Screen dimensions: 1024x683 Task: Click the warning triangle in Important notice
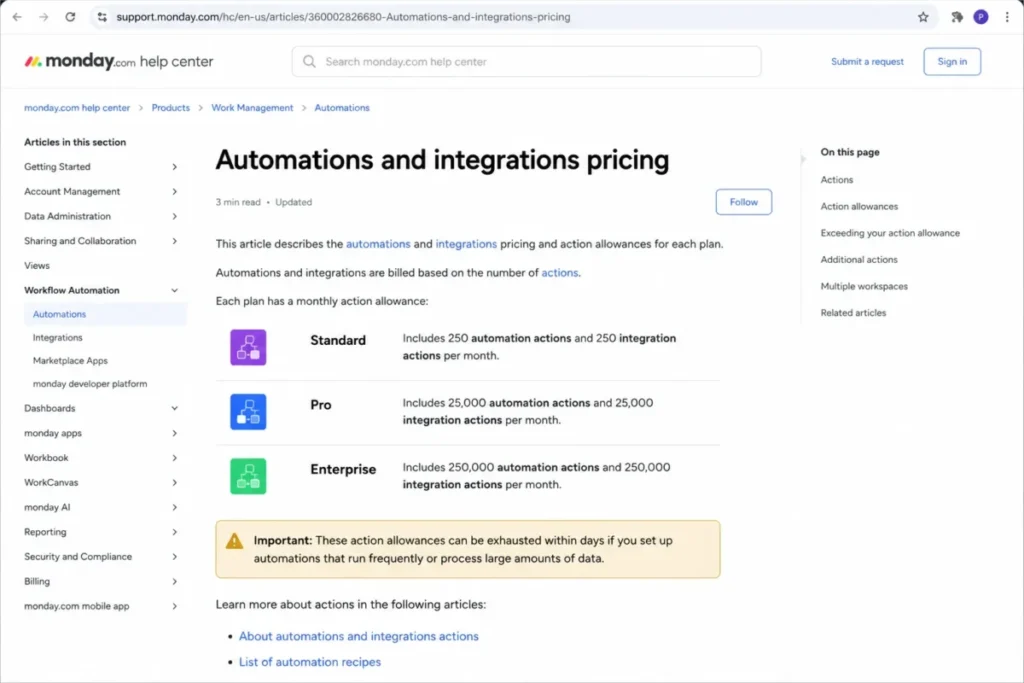pyautogui.click(x=234, y=541)
